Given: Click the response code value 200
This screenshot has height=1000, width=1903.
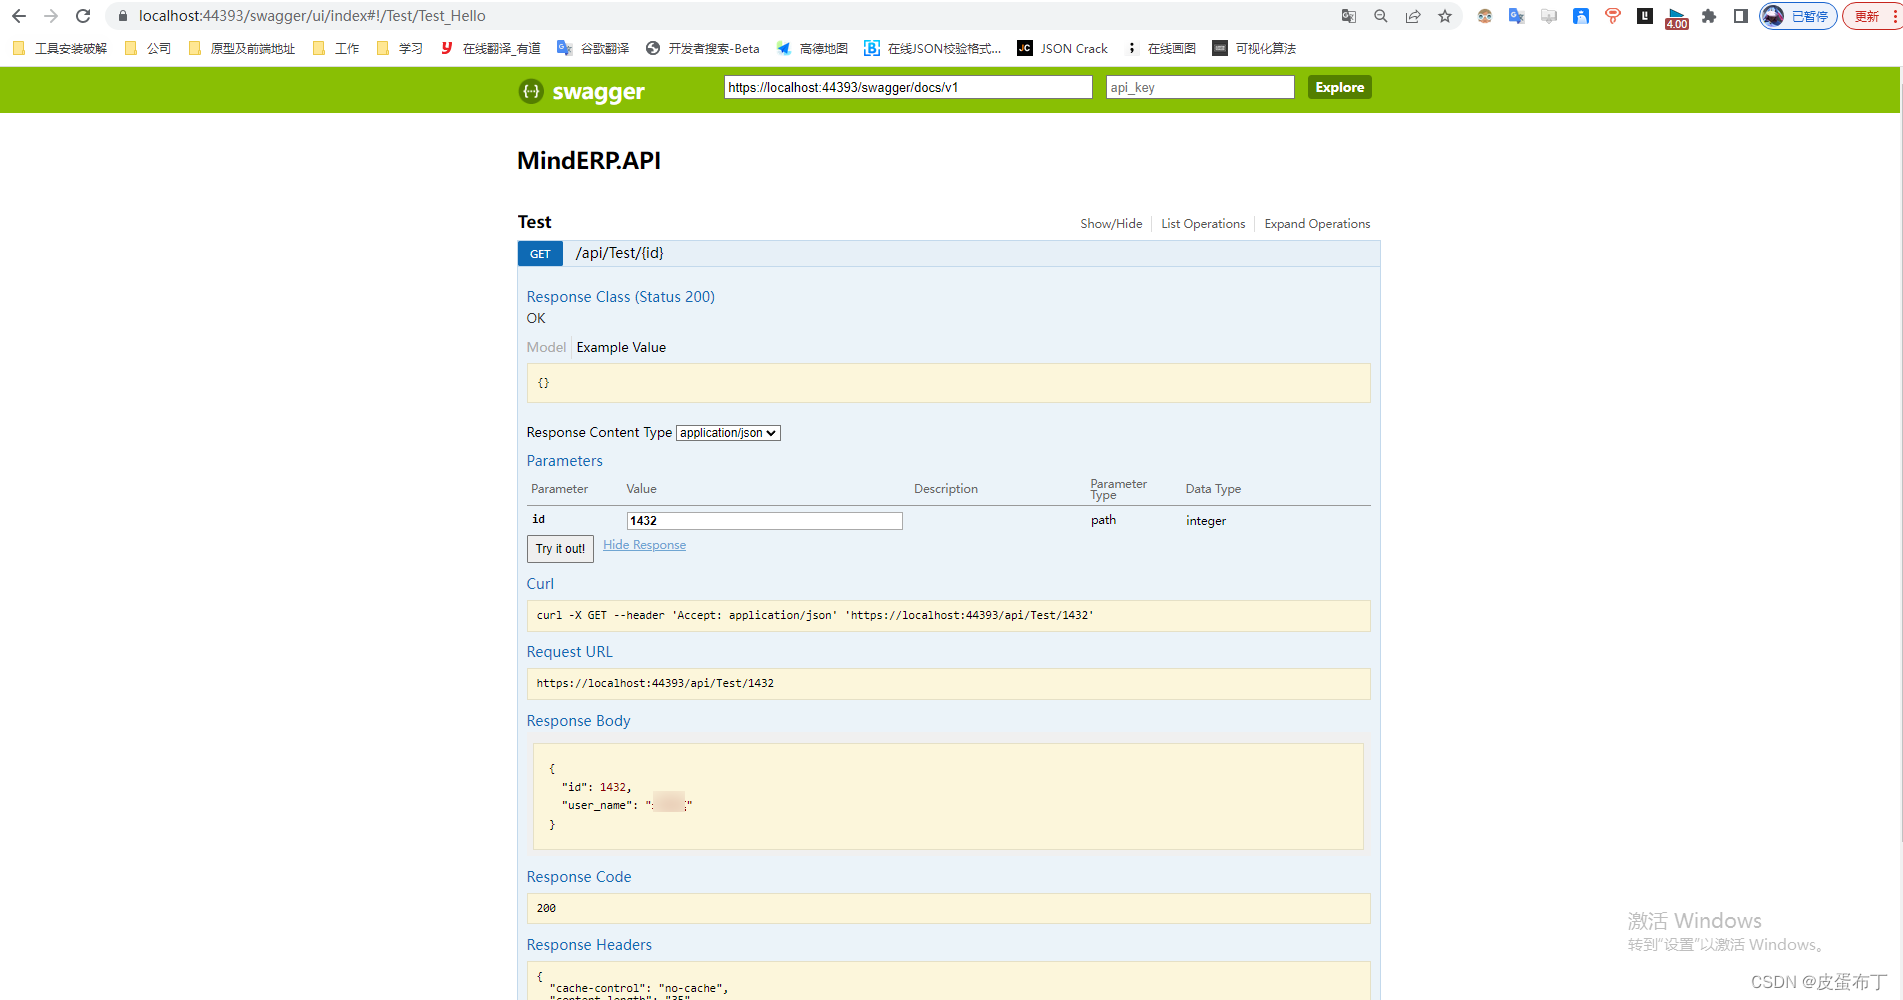Looking at the screenshot, I should pos(546,909).
